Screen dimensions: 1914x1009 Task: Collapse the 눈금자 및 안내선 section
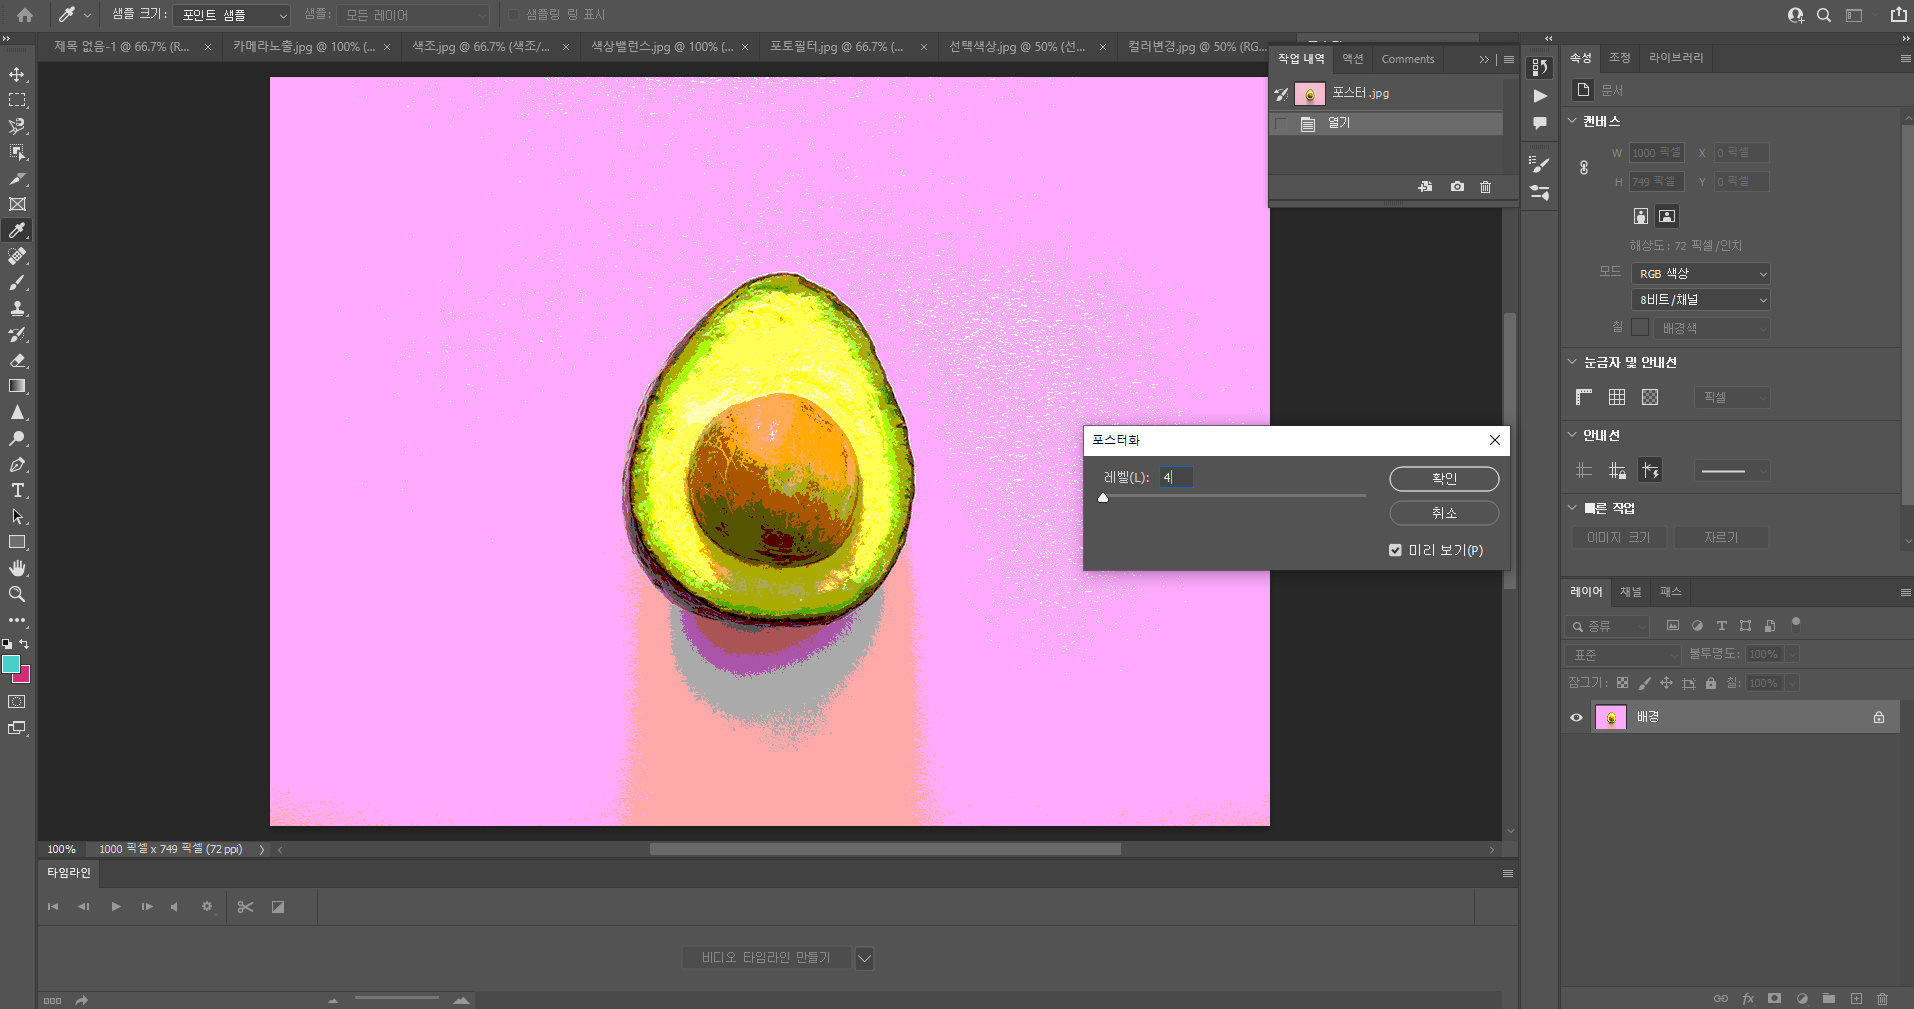(x=1572, y=362)
